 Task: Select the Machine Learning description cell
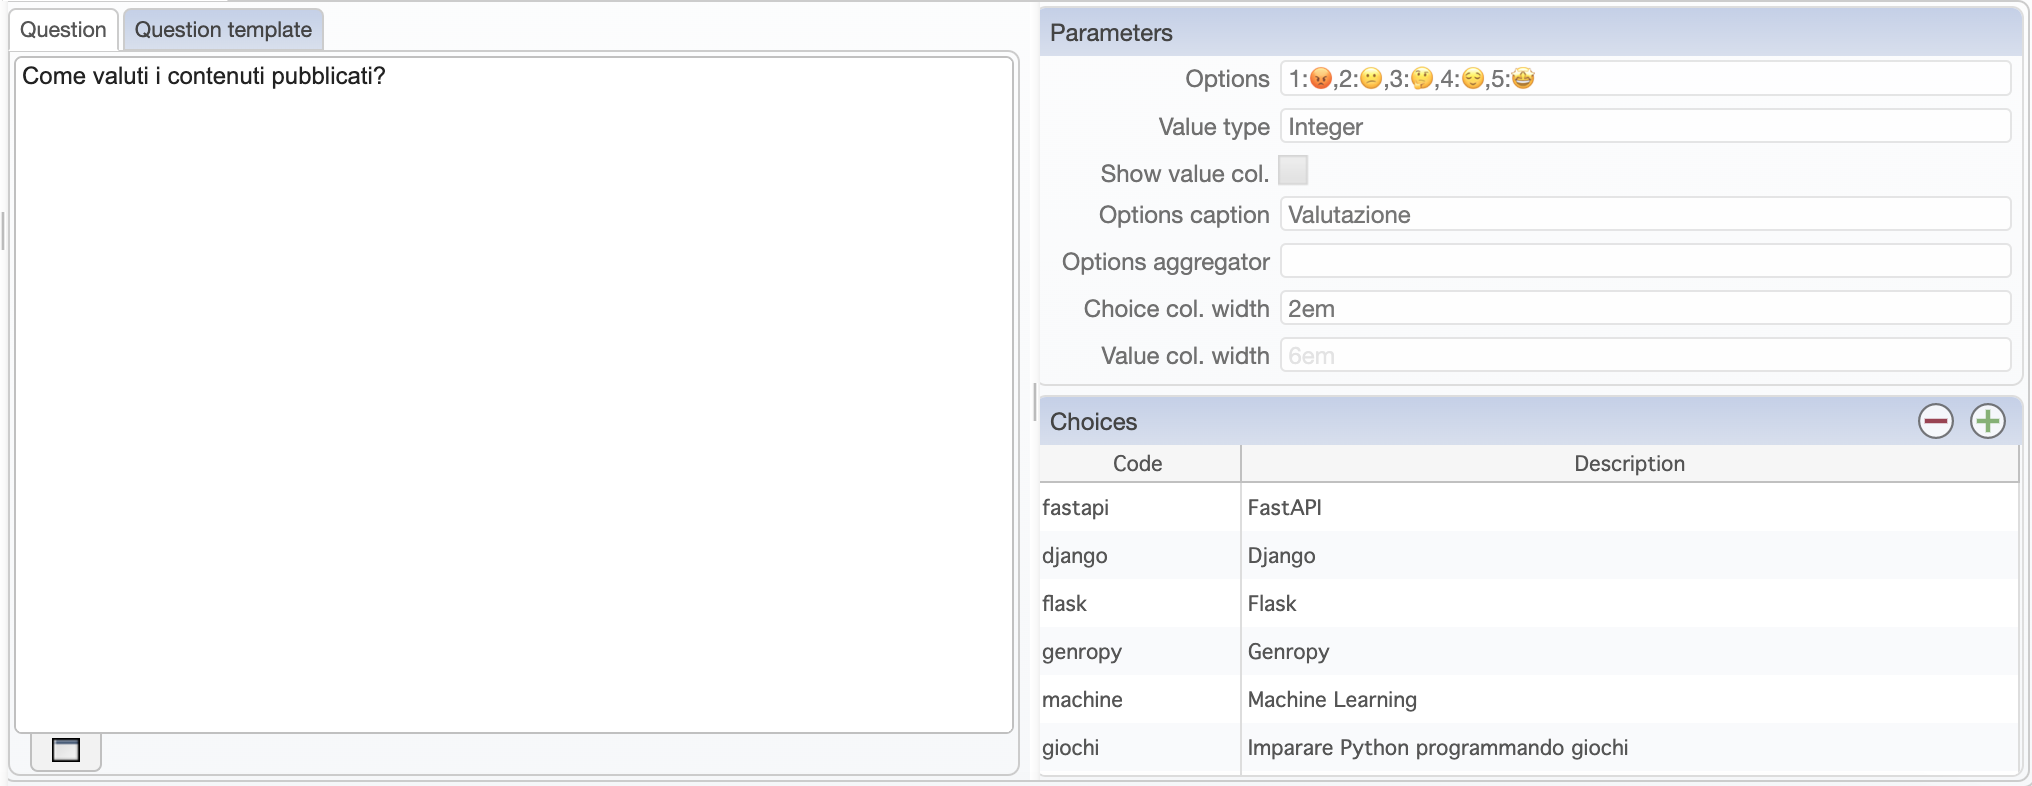pyautogui.click(x=1629, y=699)
